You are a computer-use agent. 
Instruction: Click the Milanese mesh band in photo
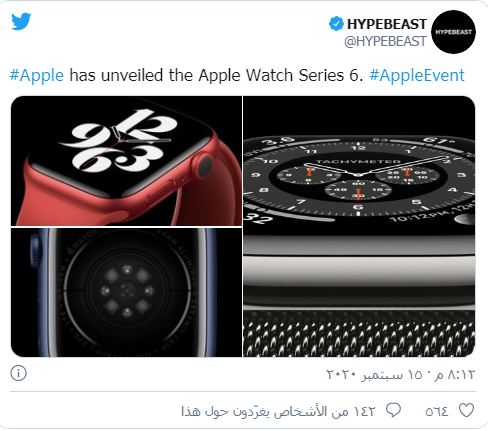point(359,336)
